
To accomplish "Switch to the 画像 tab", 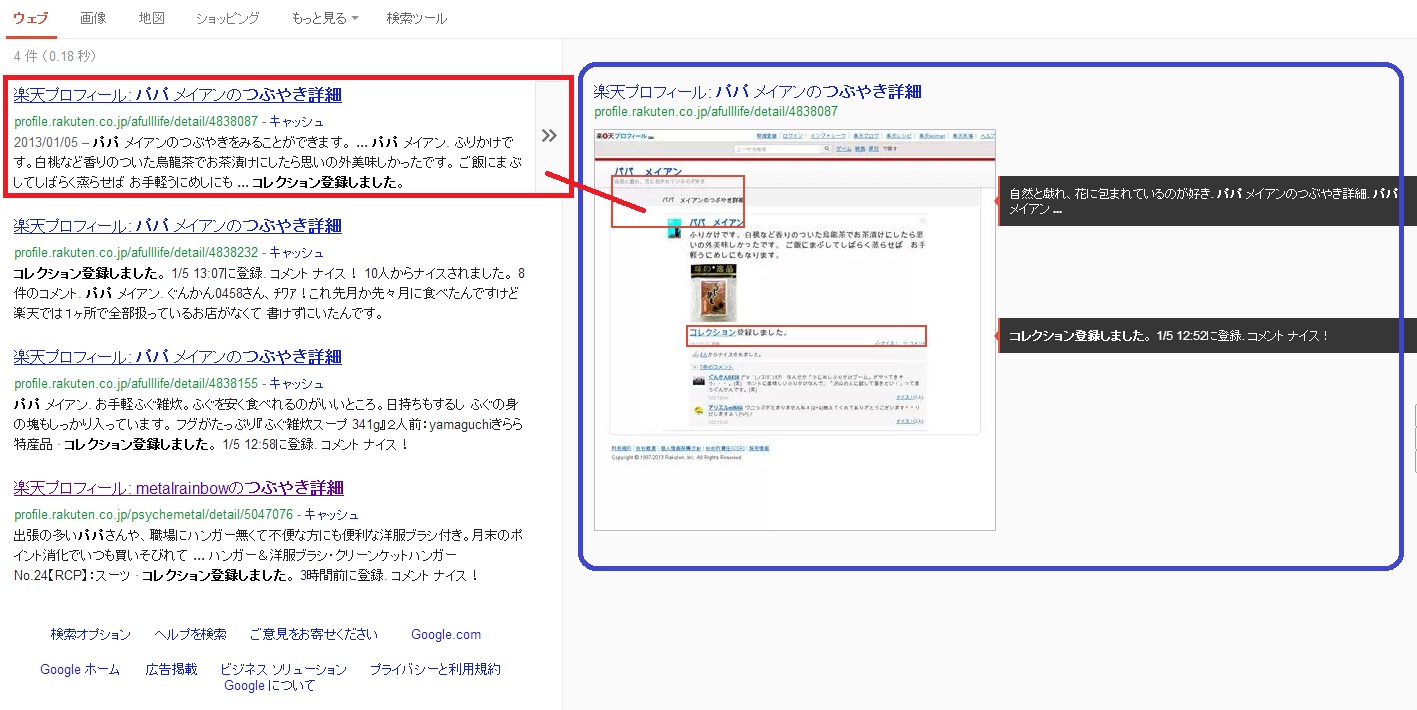I will pos(93,18).
